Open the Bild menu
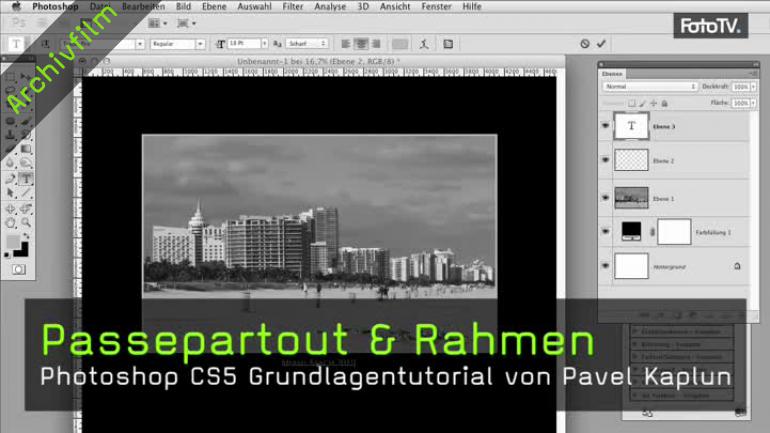Image resolution: width=770 pixels, height=433 pixels. coord(183,6)
